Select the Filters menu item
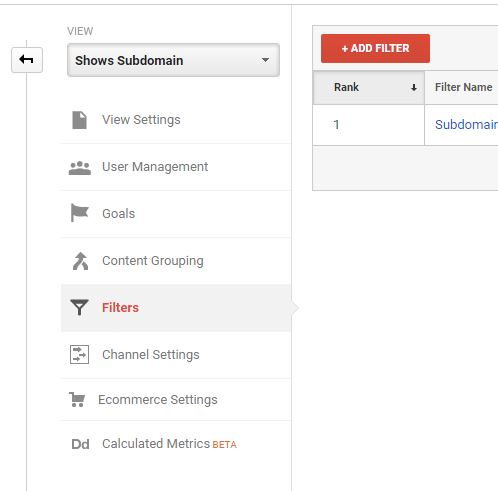The width and height of the screenshot is (498, 491). (176, 308)
